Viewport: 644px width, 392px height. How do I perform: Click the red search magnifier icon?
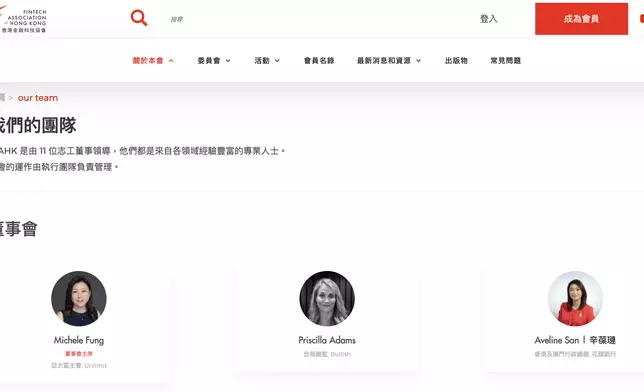(139, 18)
